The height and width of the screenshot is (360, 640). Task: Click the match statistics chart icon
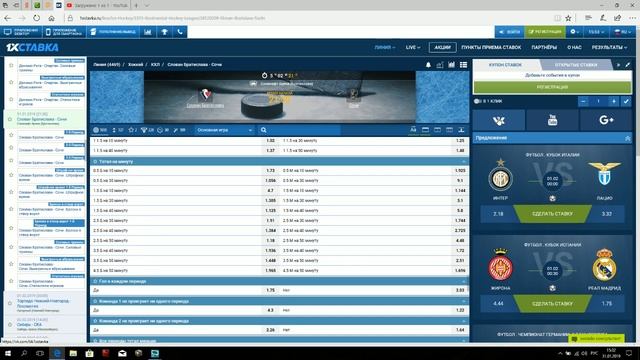451,65
